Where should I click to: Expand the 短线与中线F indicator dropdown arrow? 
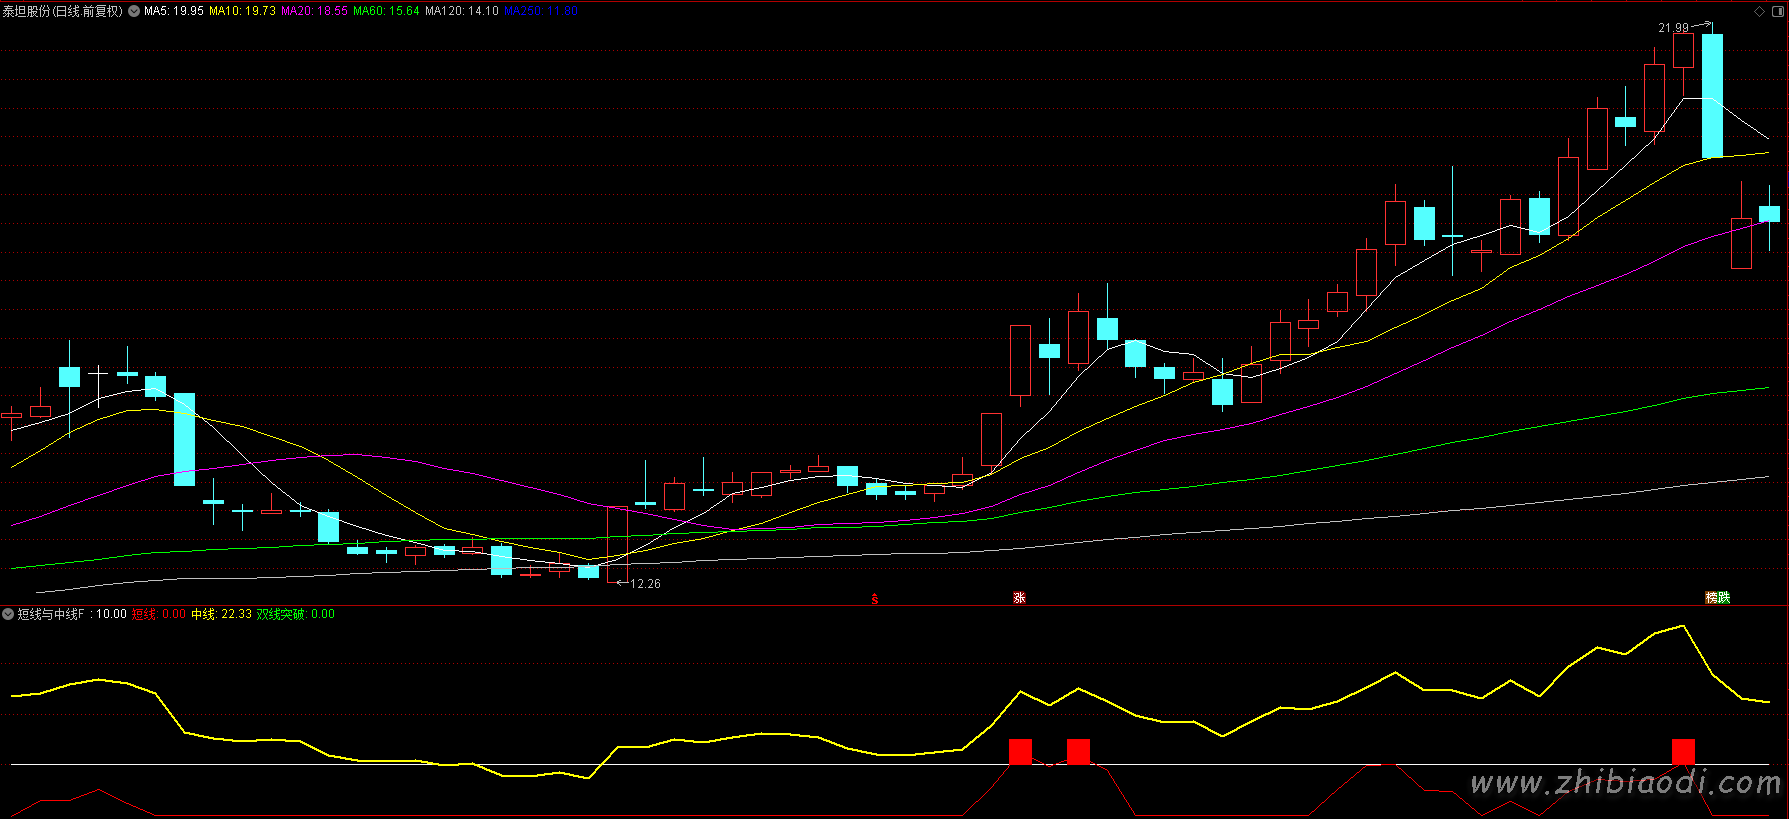click(8, 614)
